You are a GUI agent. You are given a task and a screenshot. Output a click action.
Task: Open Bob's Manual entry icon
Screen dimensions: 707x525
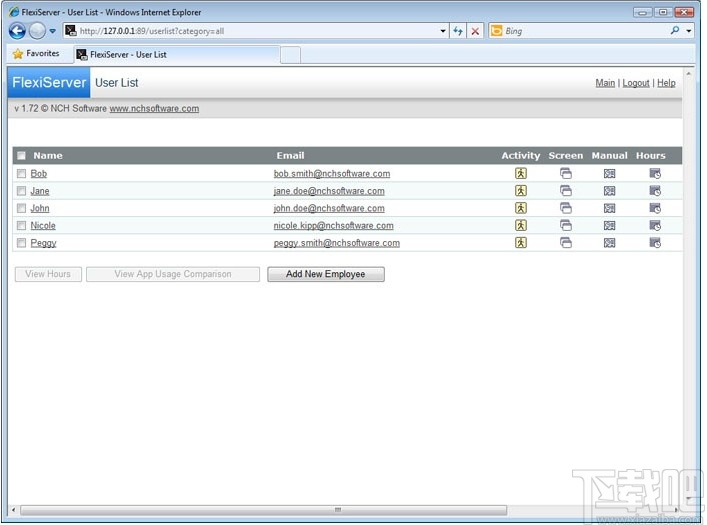tap(610, 174)
